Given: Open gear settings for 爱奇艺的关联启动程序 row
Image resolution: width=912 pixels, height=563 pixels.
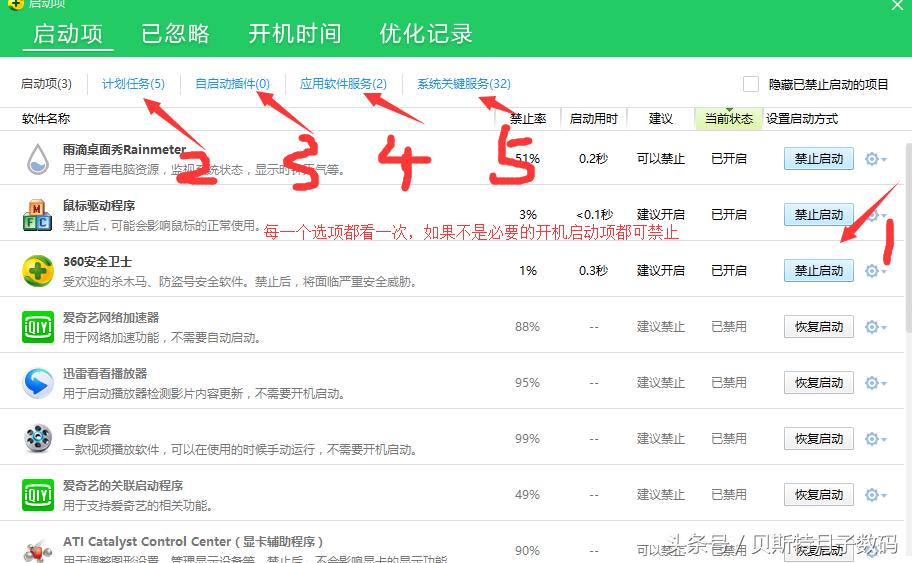Looking at the screenshot, I should tap(875, 494).
